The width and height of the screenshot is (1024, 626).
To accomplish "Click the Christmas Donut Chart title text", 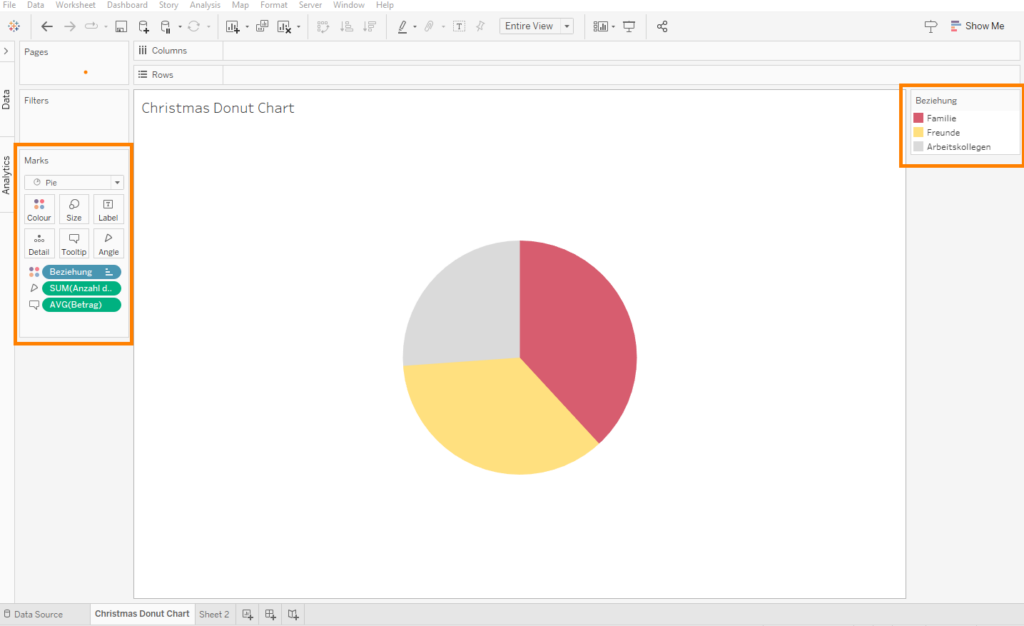I will [217, 108].
